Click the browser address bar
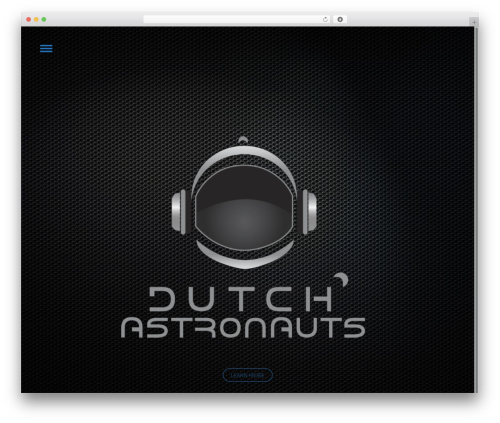The image size is (500, 423). point(237,19)
